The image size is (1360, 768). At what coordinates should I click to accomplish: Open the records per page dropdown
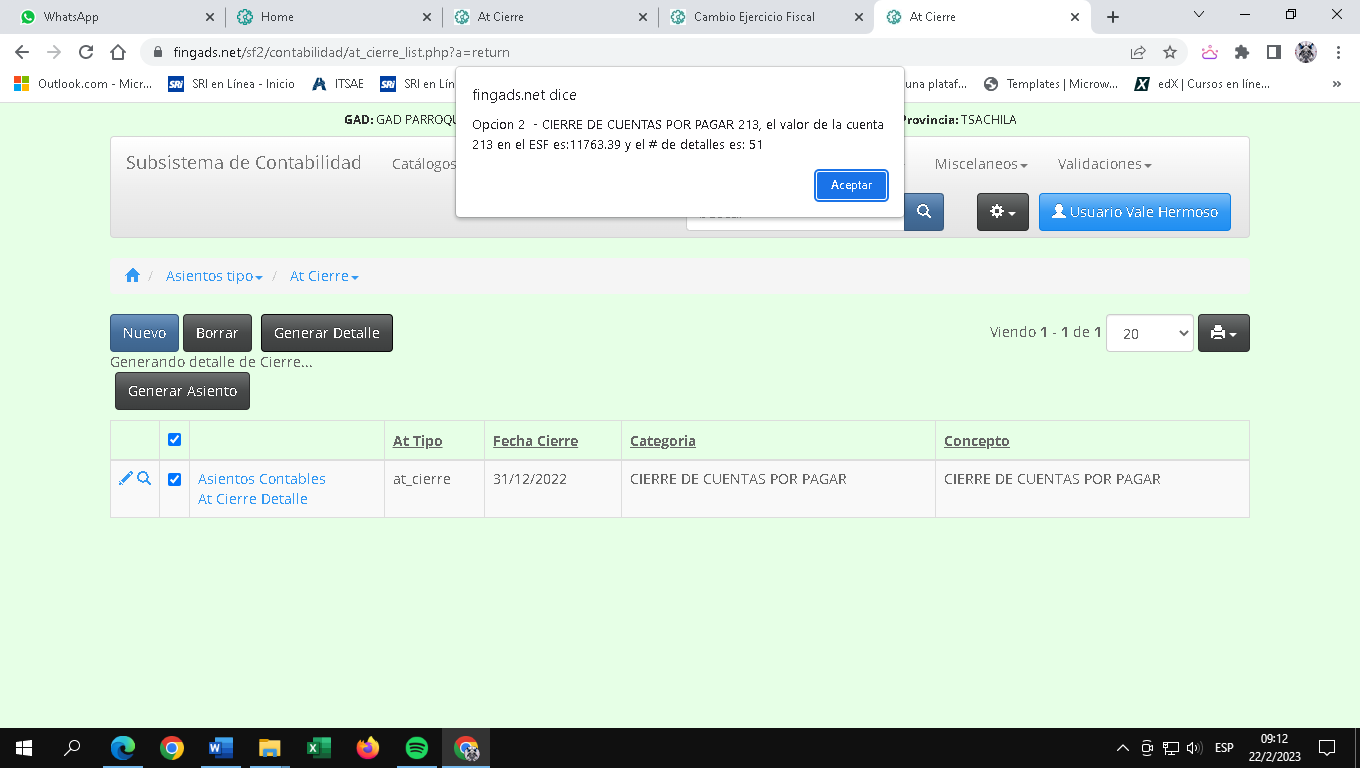pos(1149,334)
